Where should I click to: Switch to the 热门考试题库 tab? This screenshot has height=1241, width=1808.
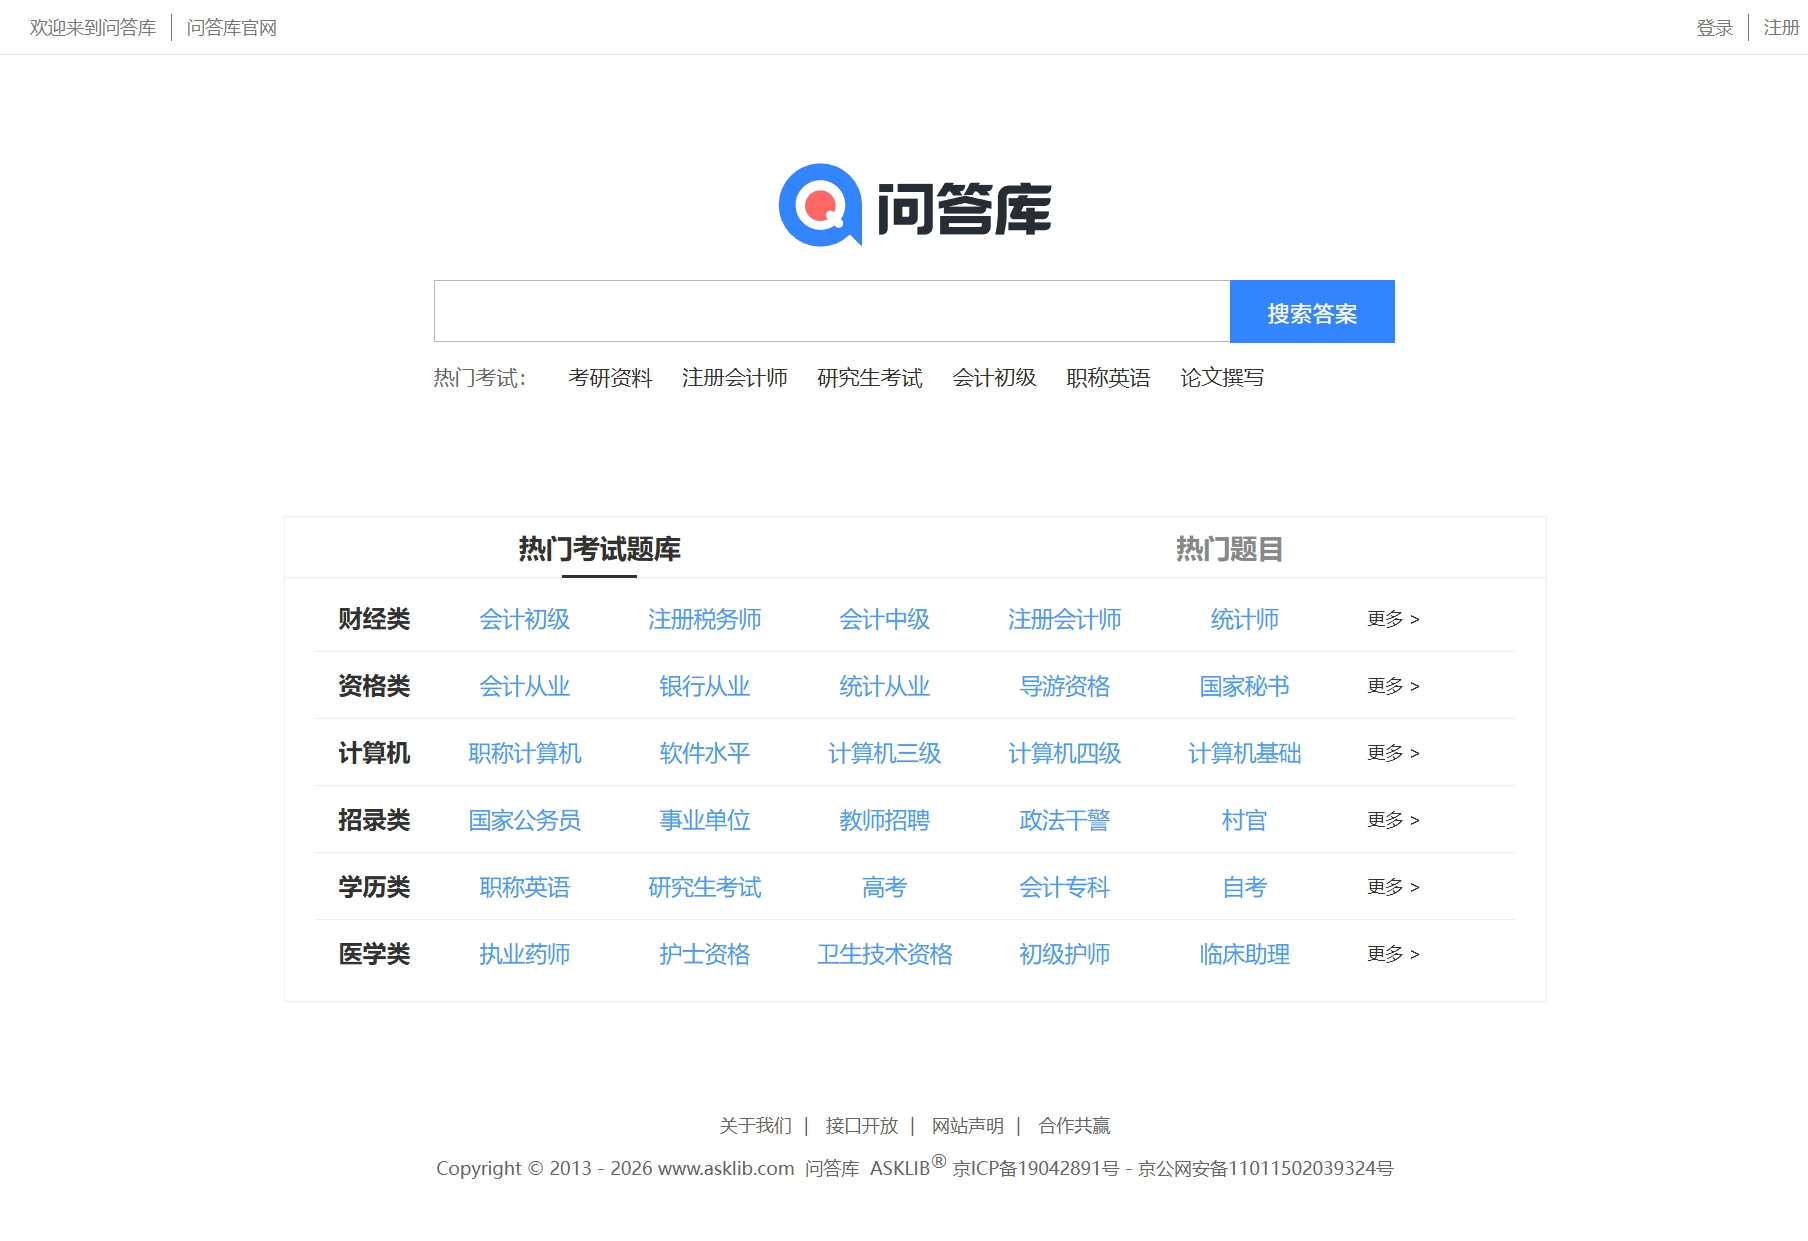click(600, 548)
